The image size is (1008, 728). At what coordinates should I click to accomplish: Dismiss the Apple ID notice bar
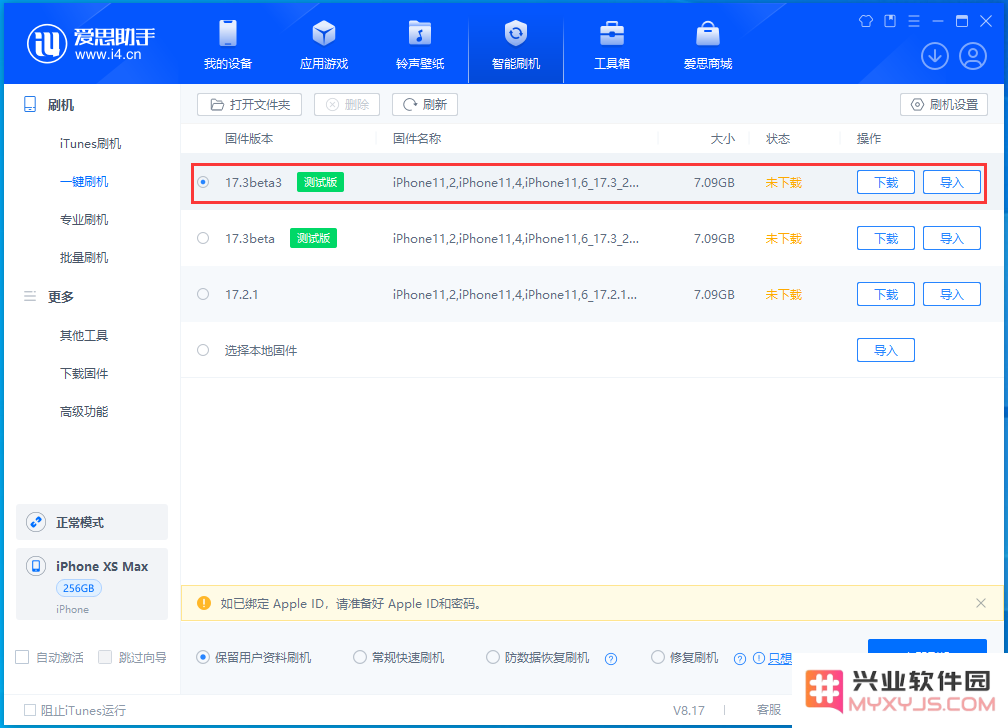point(980,603)
